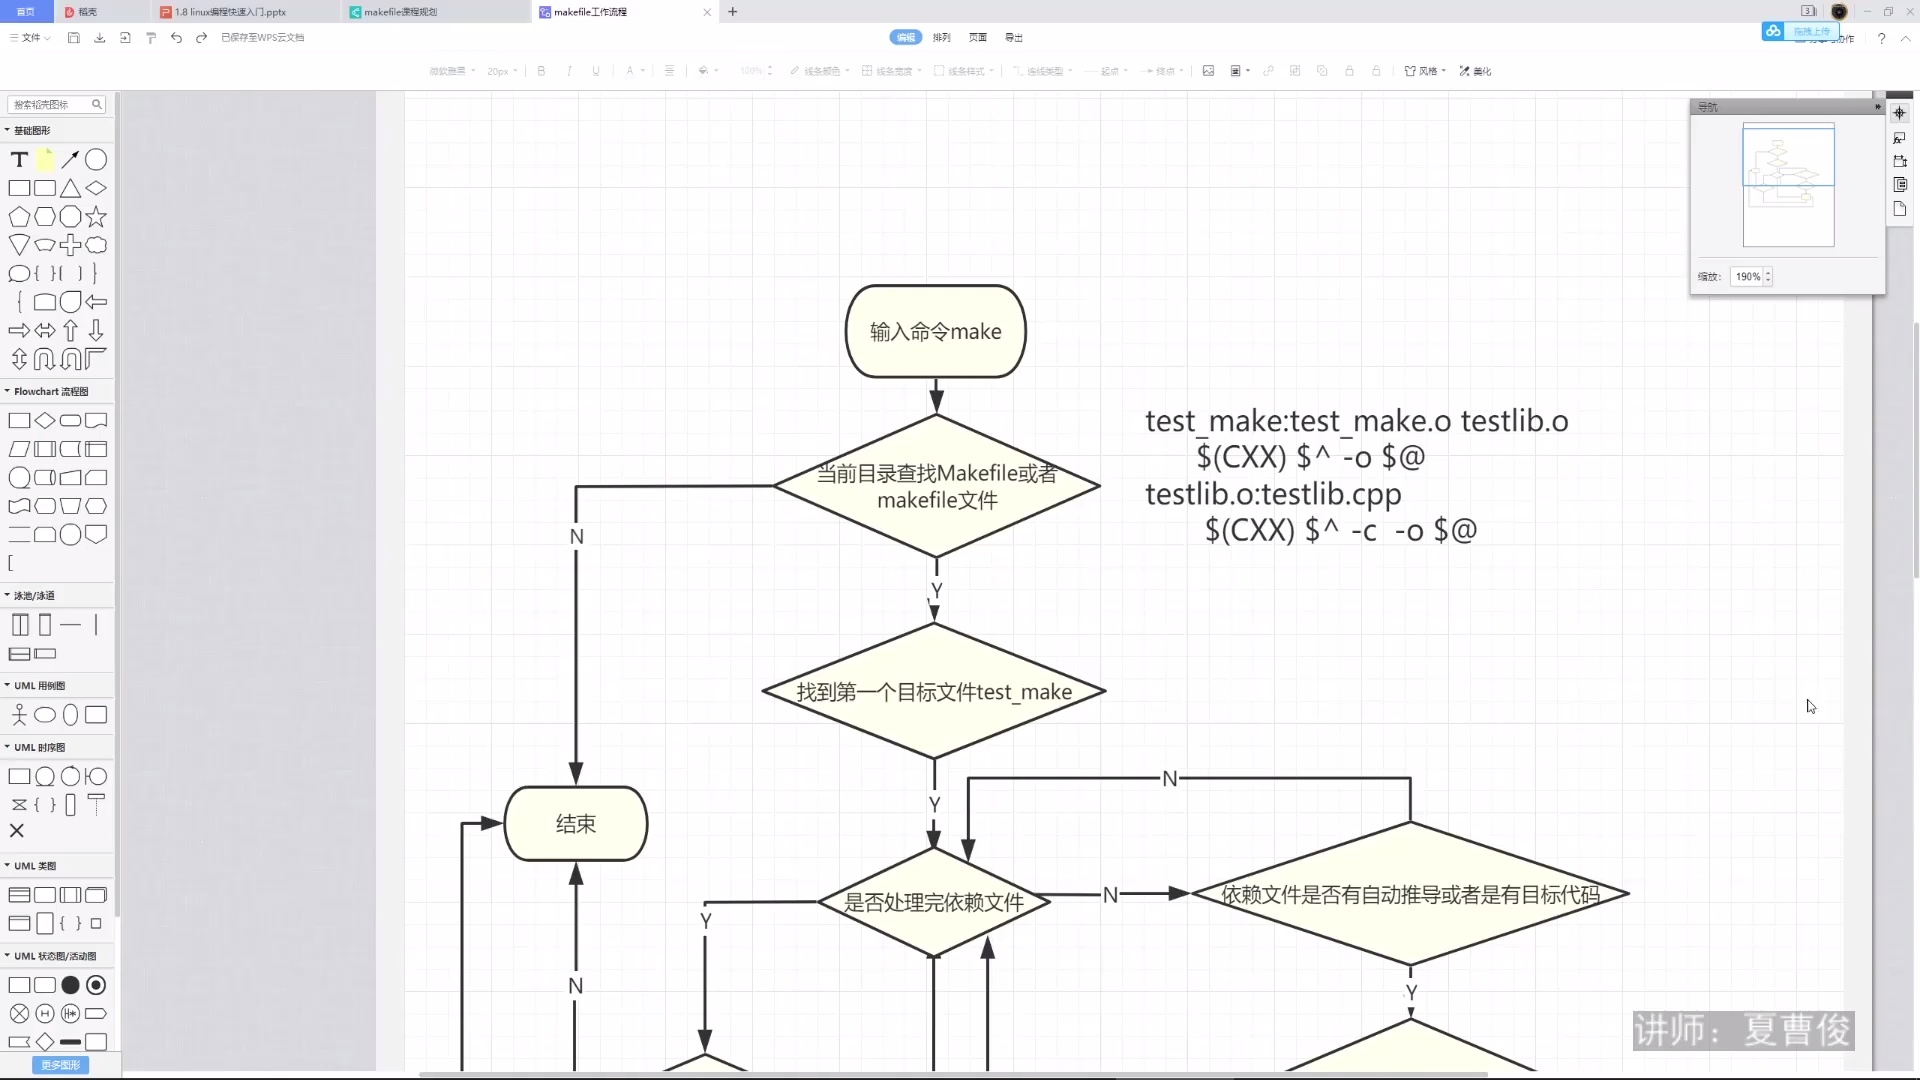Pick the yellow sticky note shape
This screenshot has height=1080, width=1920.
pos(45,160)
